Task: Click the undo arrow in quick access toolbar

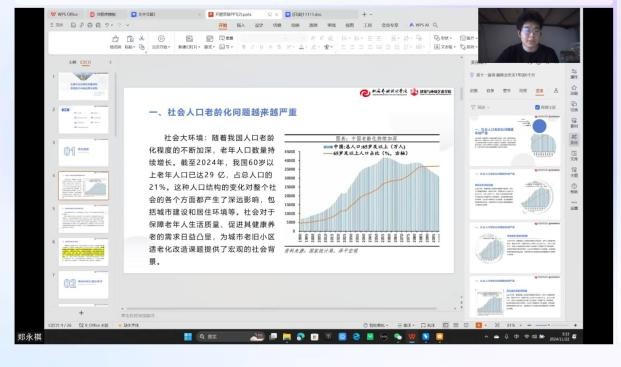Action: click(x=107, y=25)
